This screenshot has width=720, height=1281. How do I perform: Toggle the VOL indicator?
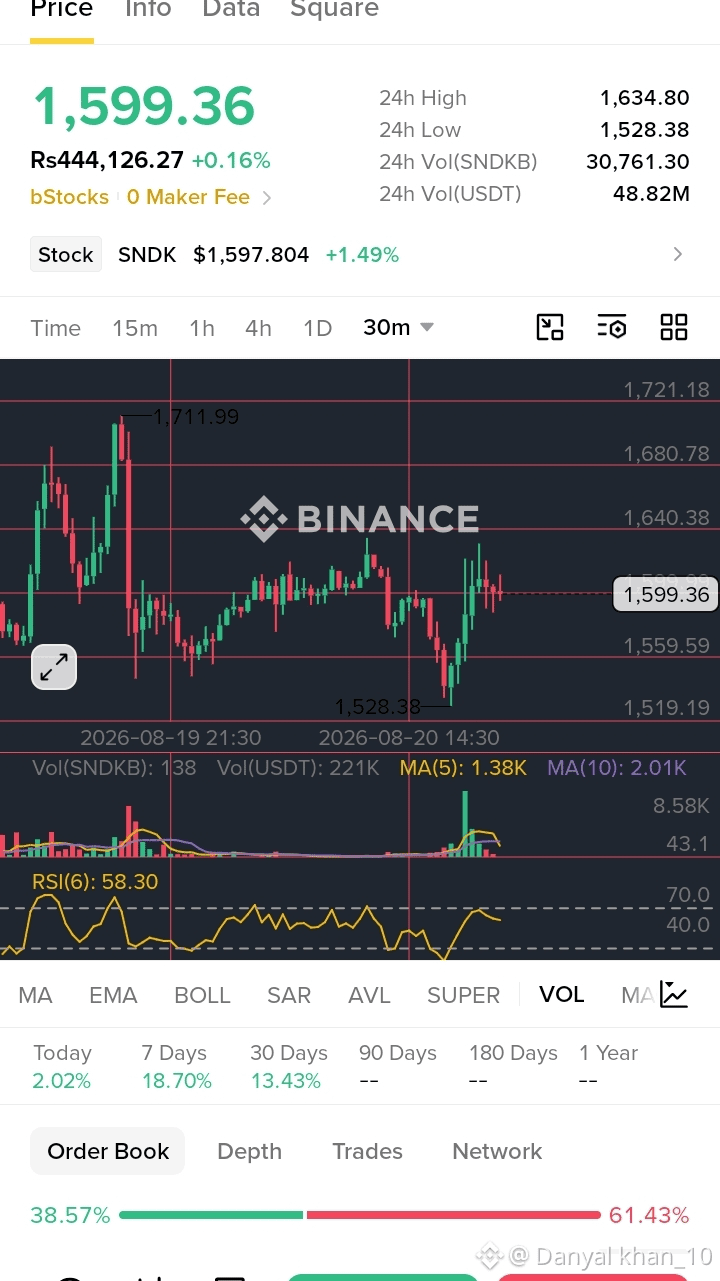click(562, 994)
